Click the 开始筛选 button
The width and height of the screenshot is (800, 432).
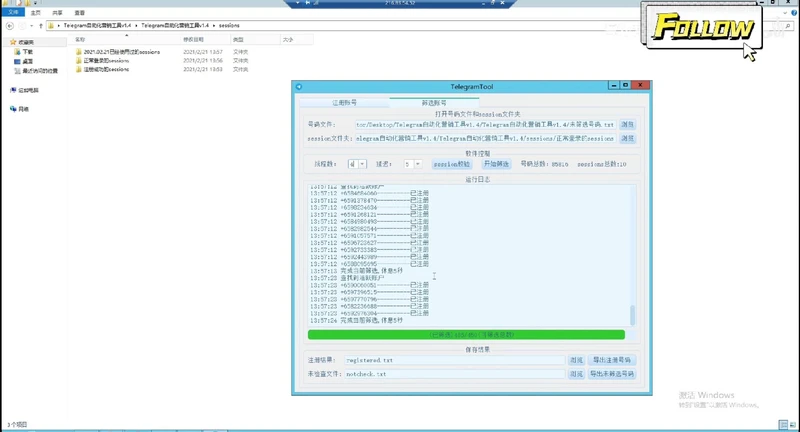click(x=496, y=164)
